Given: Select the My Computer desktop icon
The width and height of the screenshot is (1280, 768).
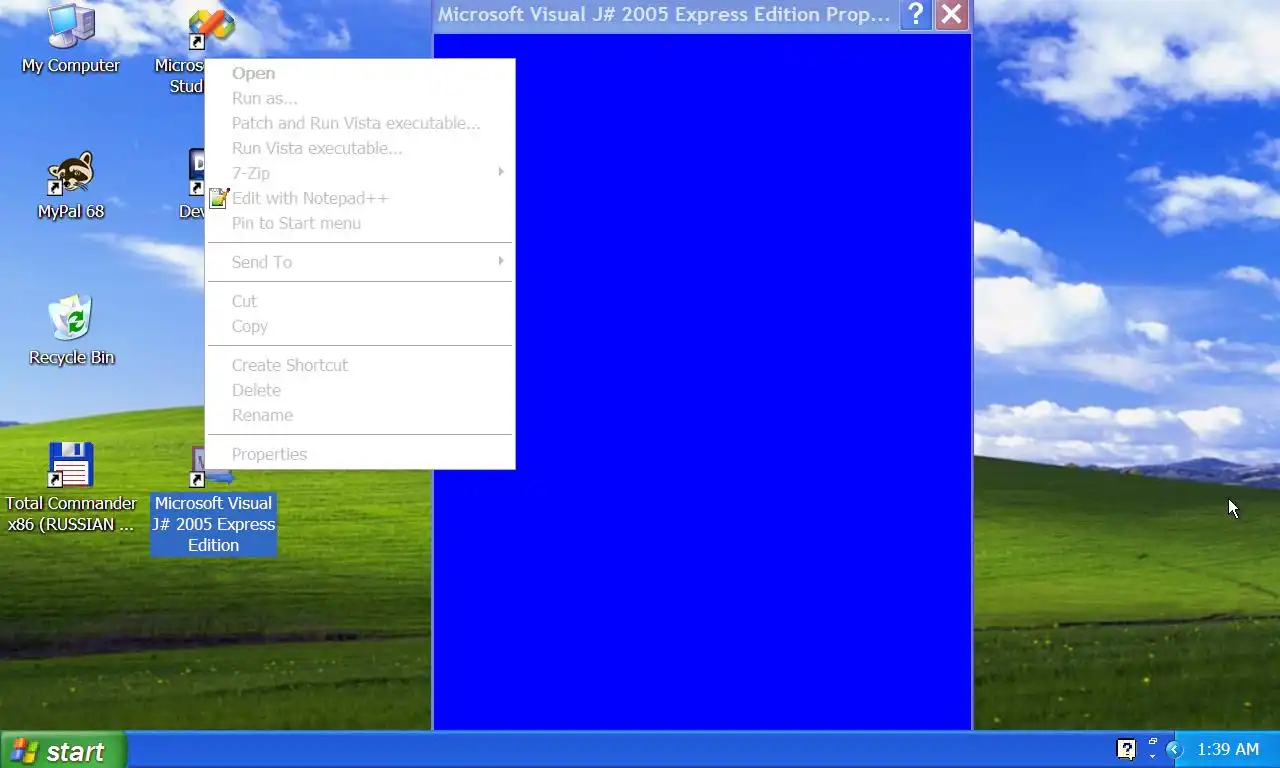Looking at the screenshot, I should tap(71, 40).
